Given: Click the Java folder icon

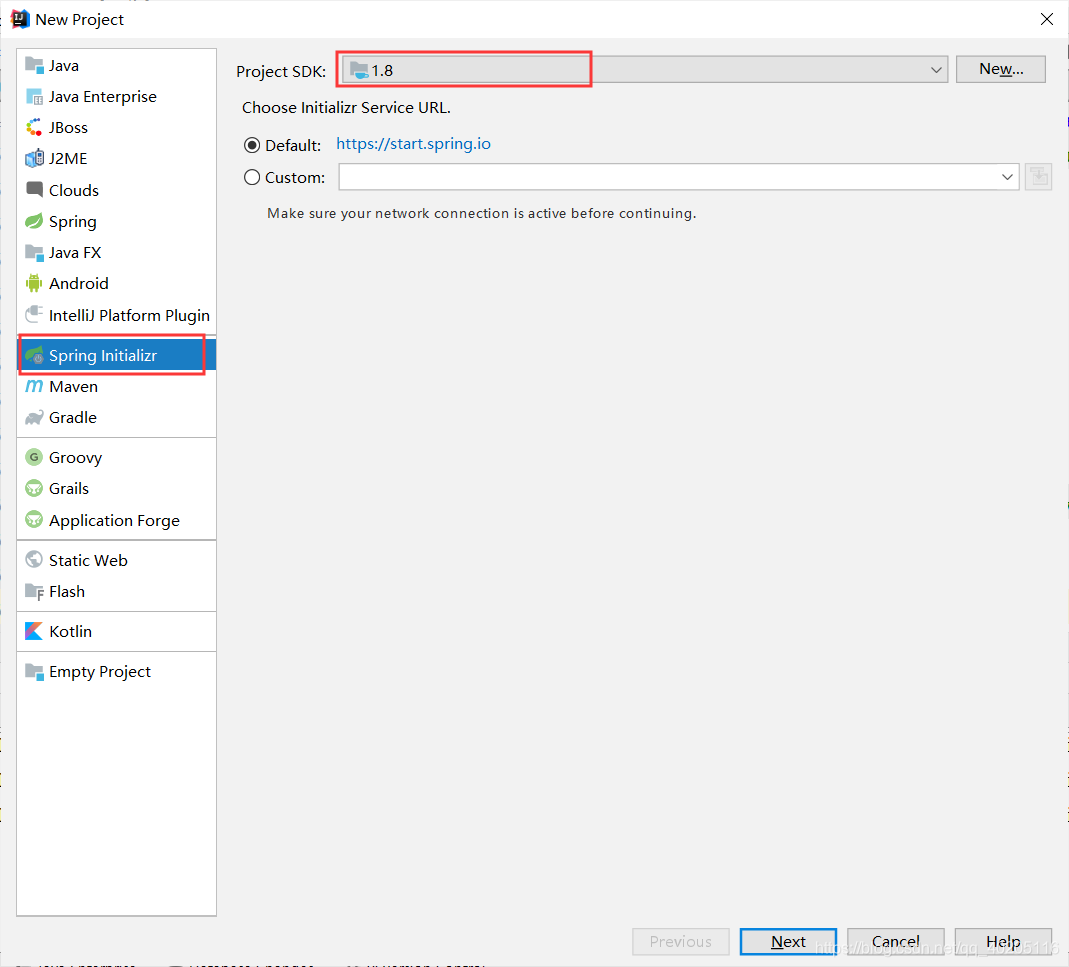Looking at the screenshot, I should point(34,65).
